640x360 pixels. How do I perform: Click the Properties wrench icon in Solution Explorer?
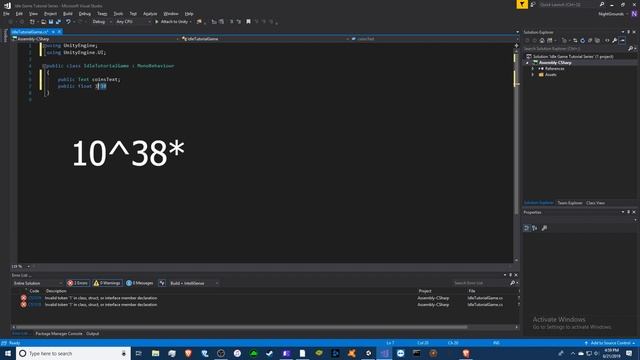(615, 40)
